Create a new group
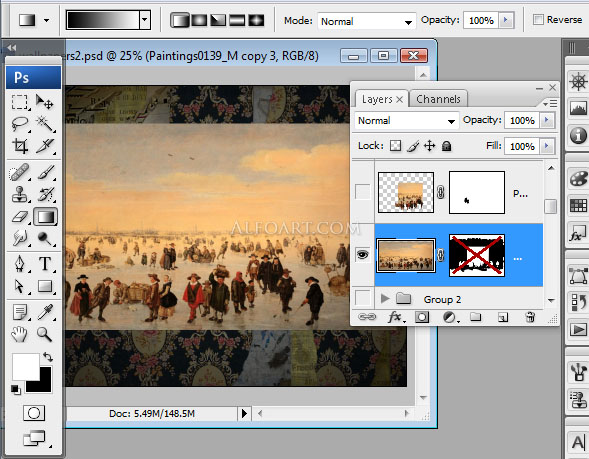589x459 pixels. pos(476,317)
